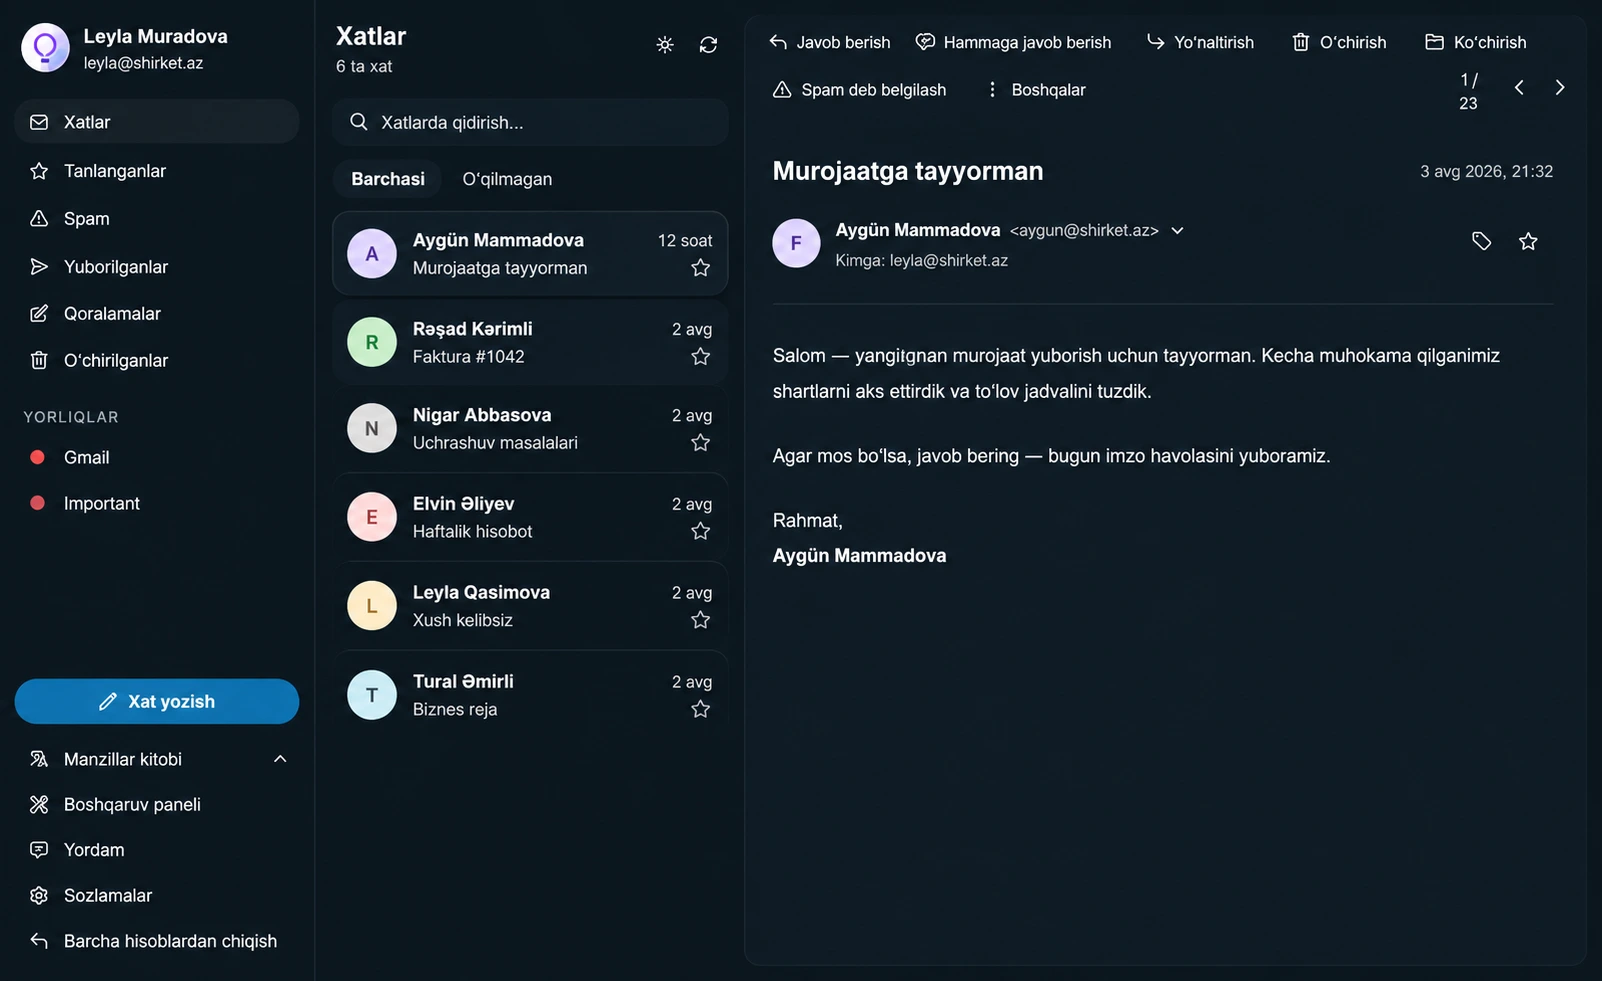Toggle the light/dark theme sun icon
This screenshot has width=1602, height=981.
665,45
